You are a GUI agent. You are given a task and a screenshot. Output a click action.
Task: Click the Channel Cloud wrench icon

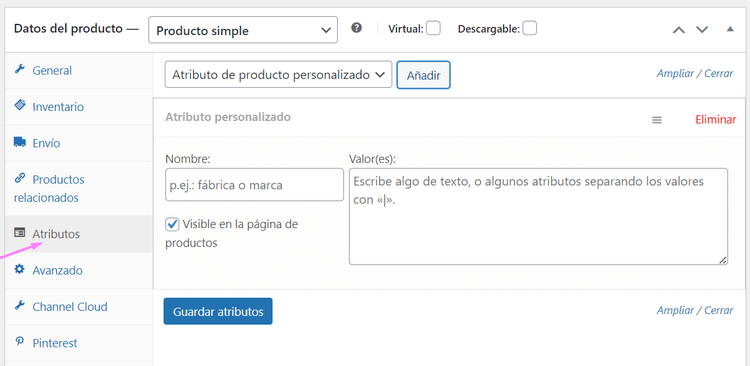[x=20, y=306]
